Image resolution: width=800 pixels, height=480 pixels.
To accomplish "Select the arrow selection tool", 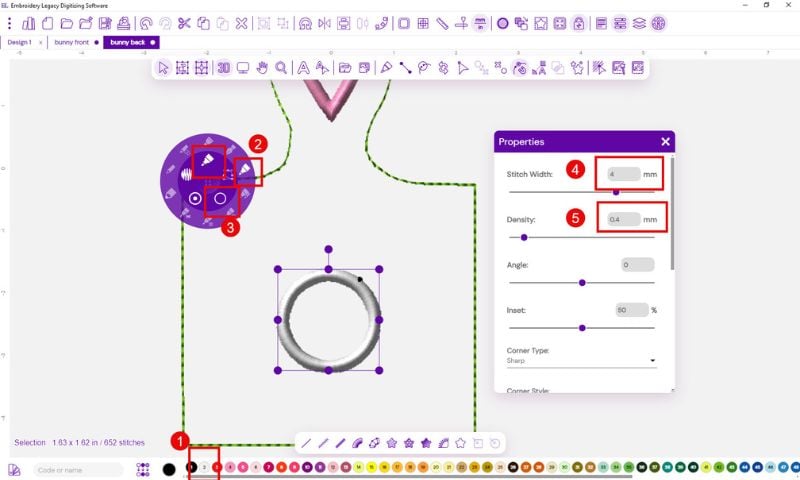I will [x=165, y=68].
